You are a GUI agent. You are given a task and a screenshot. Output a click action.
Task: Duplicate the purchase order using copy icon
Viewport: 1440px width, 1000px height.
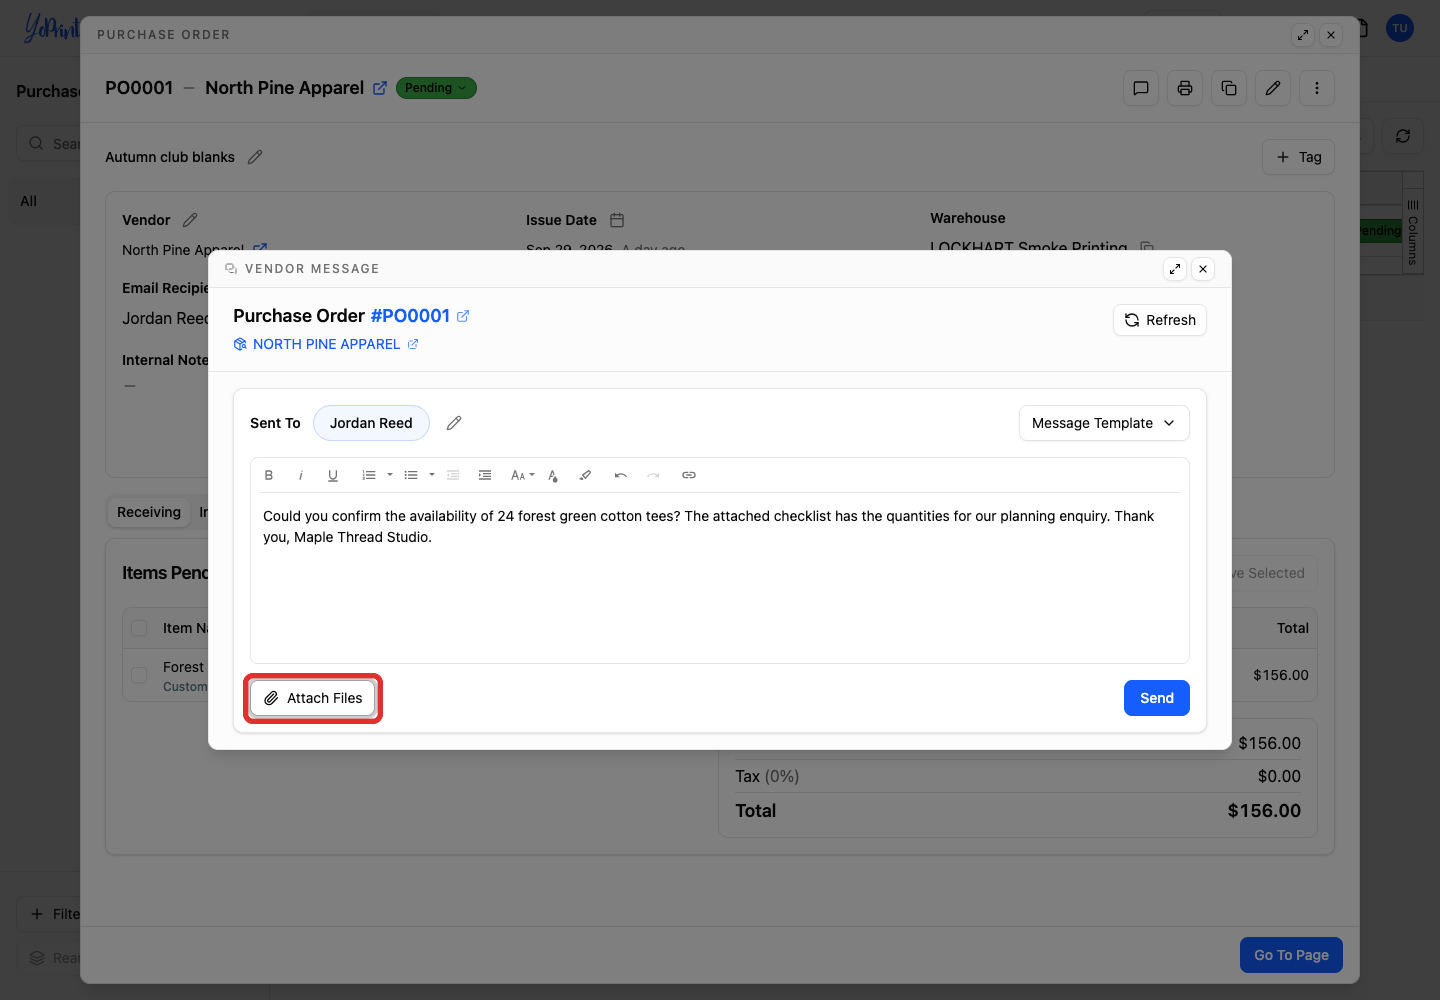coord(1229,88)
